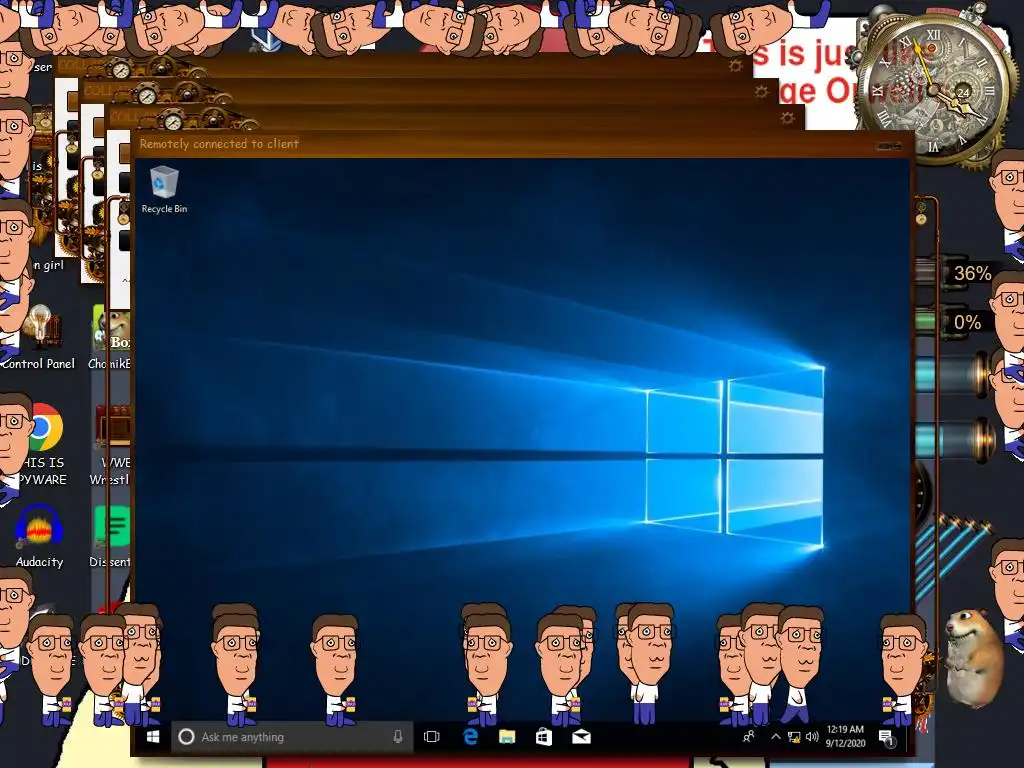Select the green Dissent desktop icon
The height and width of the screenshot is (768, 1024).
pyautogui.click(x=111, y=536)
